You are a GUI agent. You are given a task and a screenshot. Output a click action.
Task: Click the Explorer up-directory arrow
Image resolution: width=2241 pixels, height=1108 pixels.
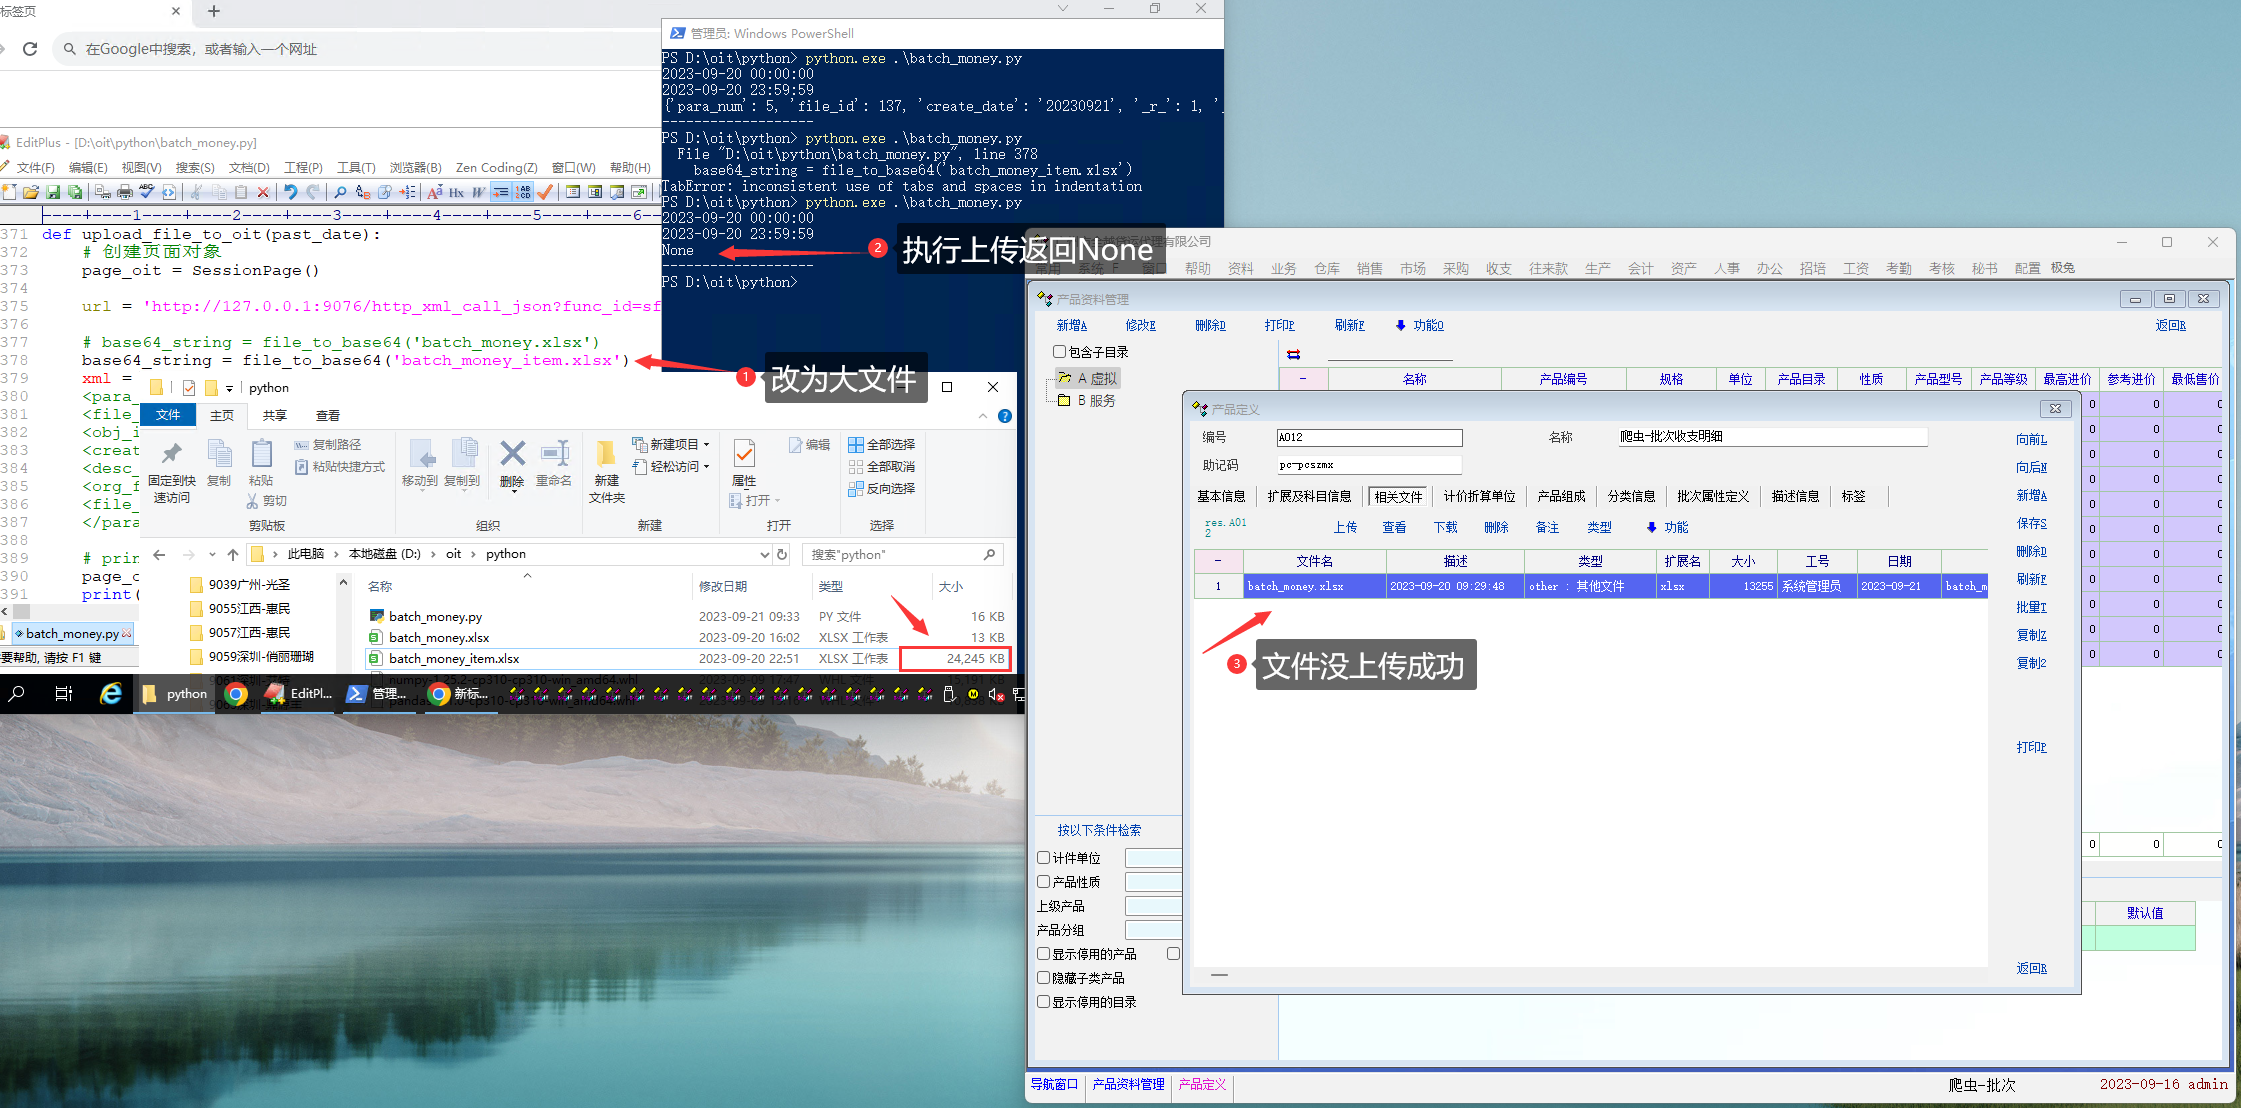pos(233,554)
